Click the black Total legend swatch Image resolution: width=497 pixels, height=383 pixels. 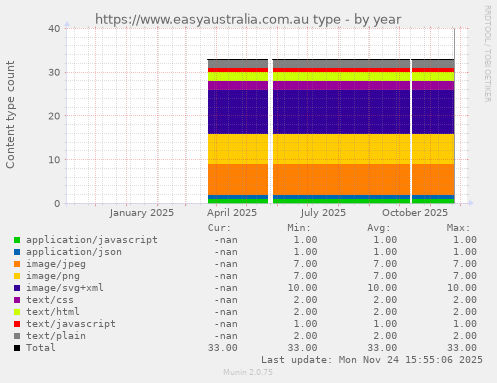click(x=17, y=348)
